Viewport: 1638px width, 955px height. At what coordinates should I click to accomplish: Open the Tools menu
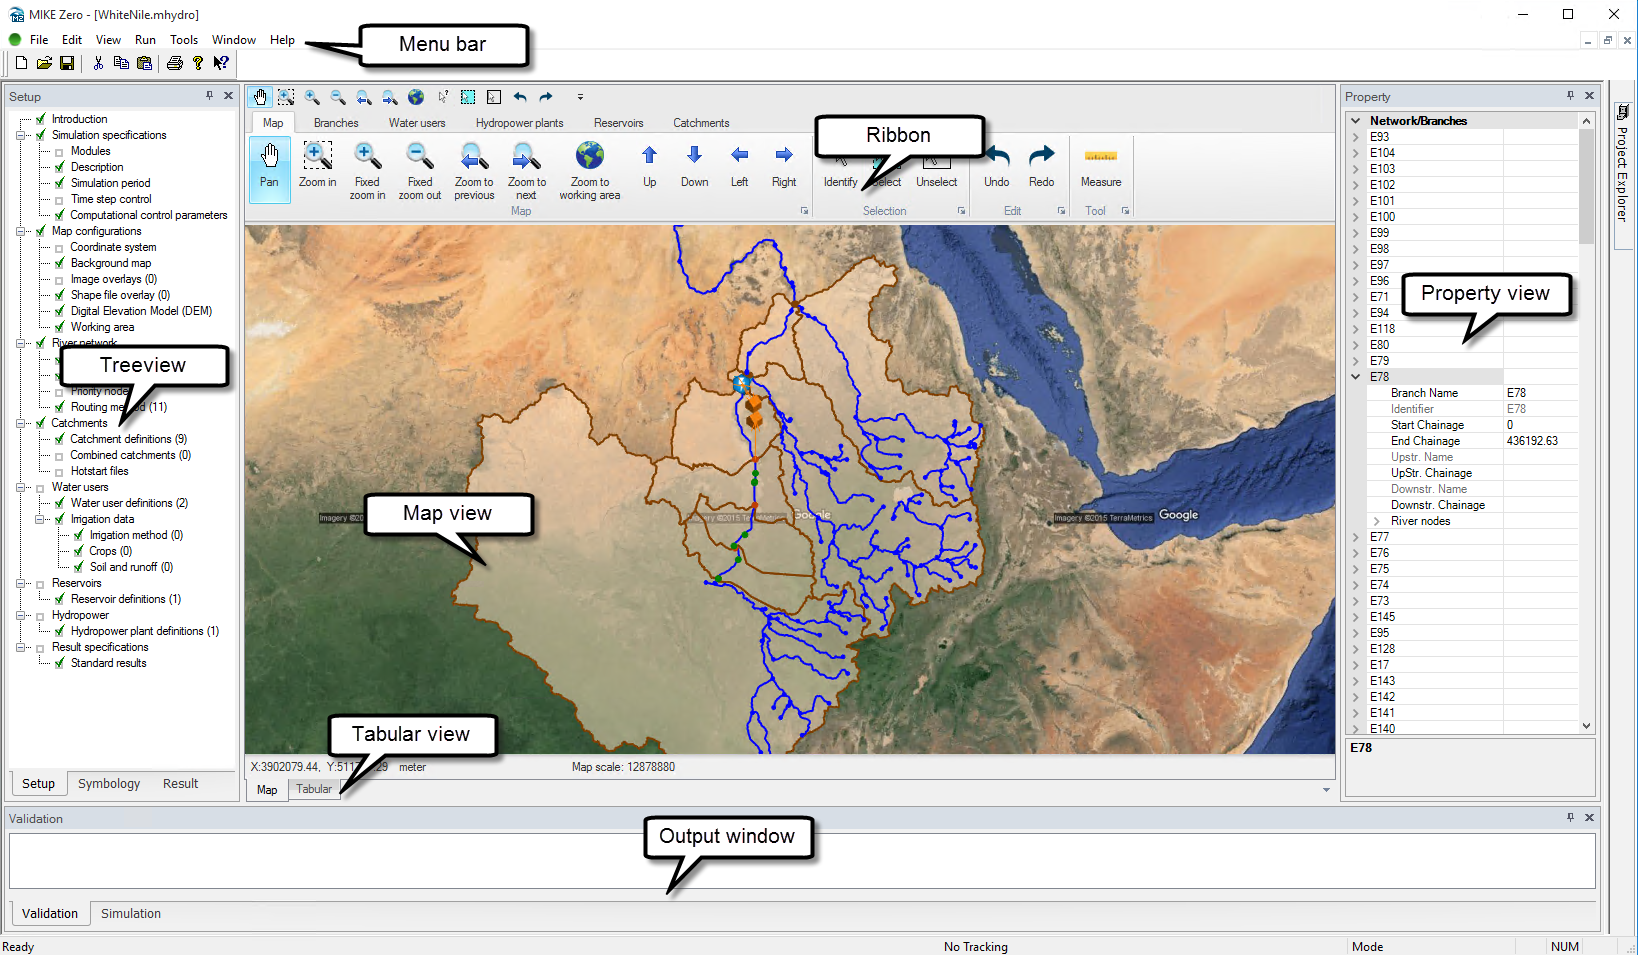coord(184,40)
